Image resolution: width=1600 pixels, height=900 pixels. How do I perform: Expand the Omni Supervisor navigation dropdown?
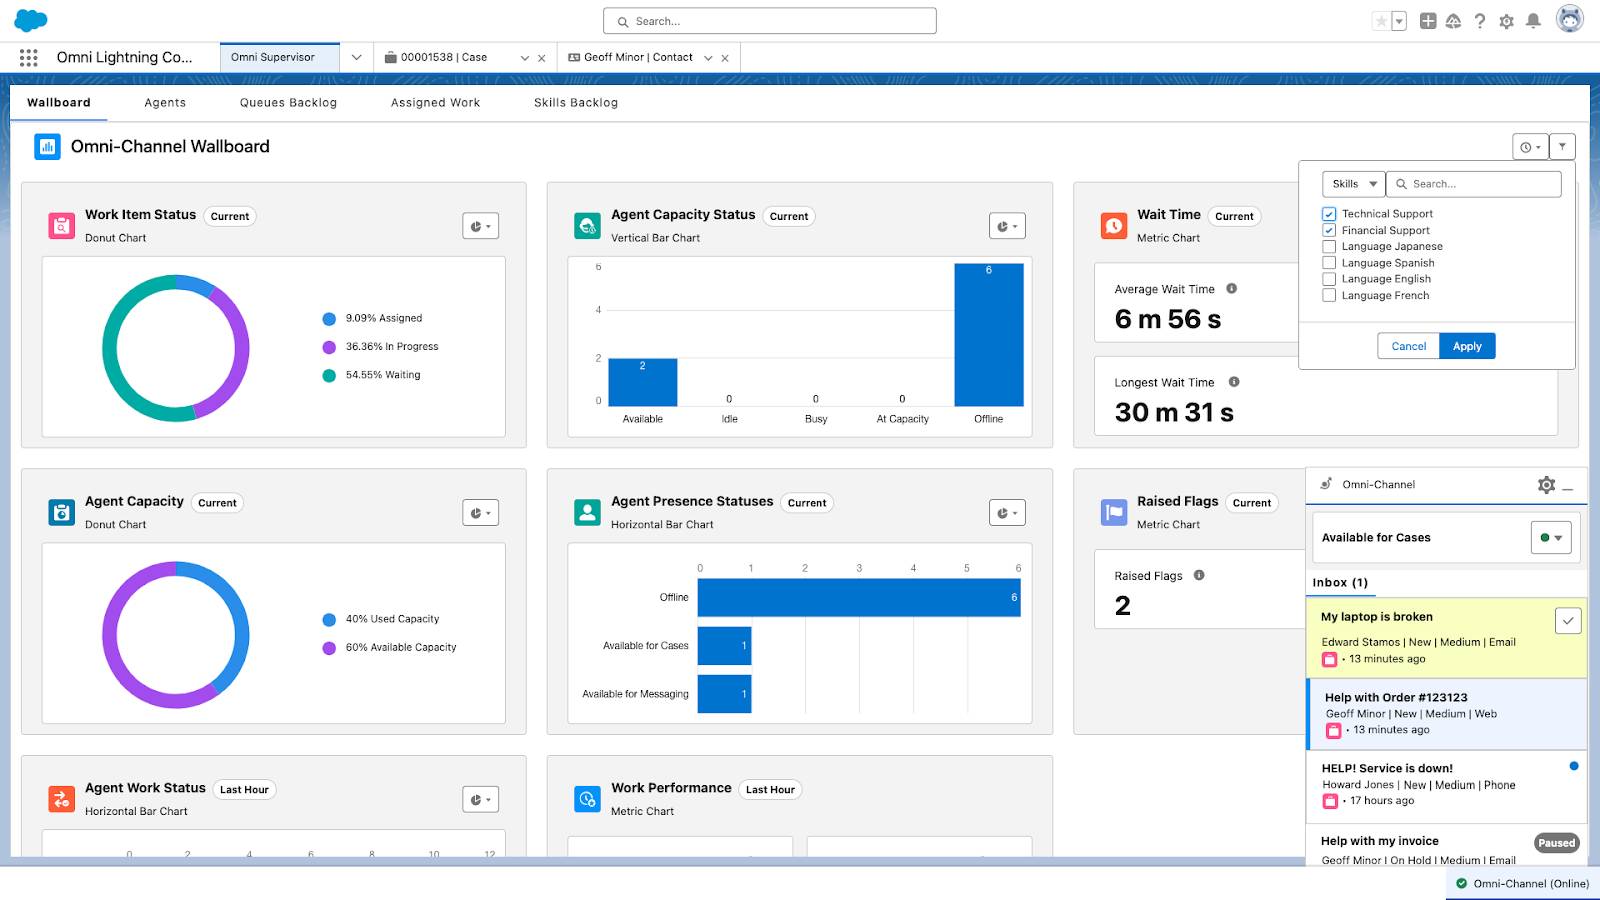356,58
